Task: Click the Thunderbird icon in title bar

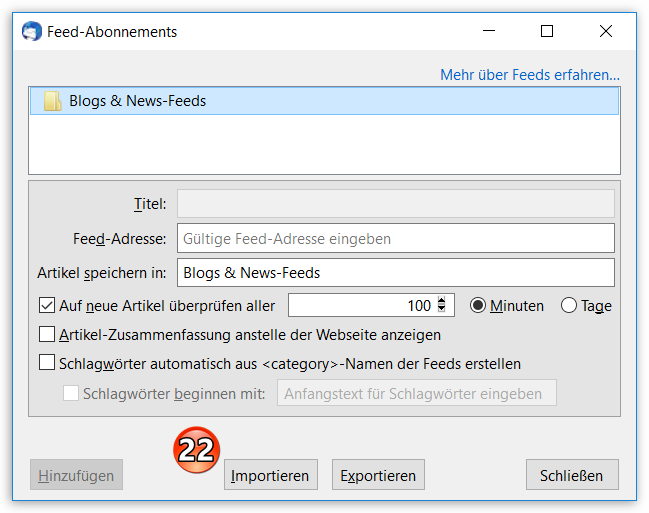Action: pos(32,32)
